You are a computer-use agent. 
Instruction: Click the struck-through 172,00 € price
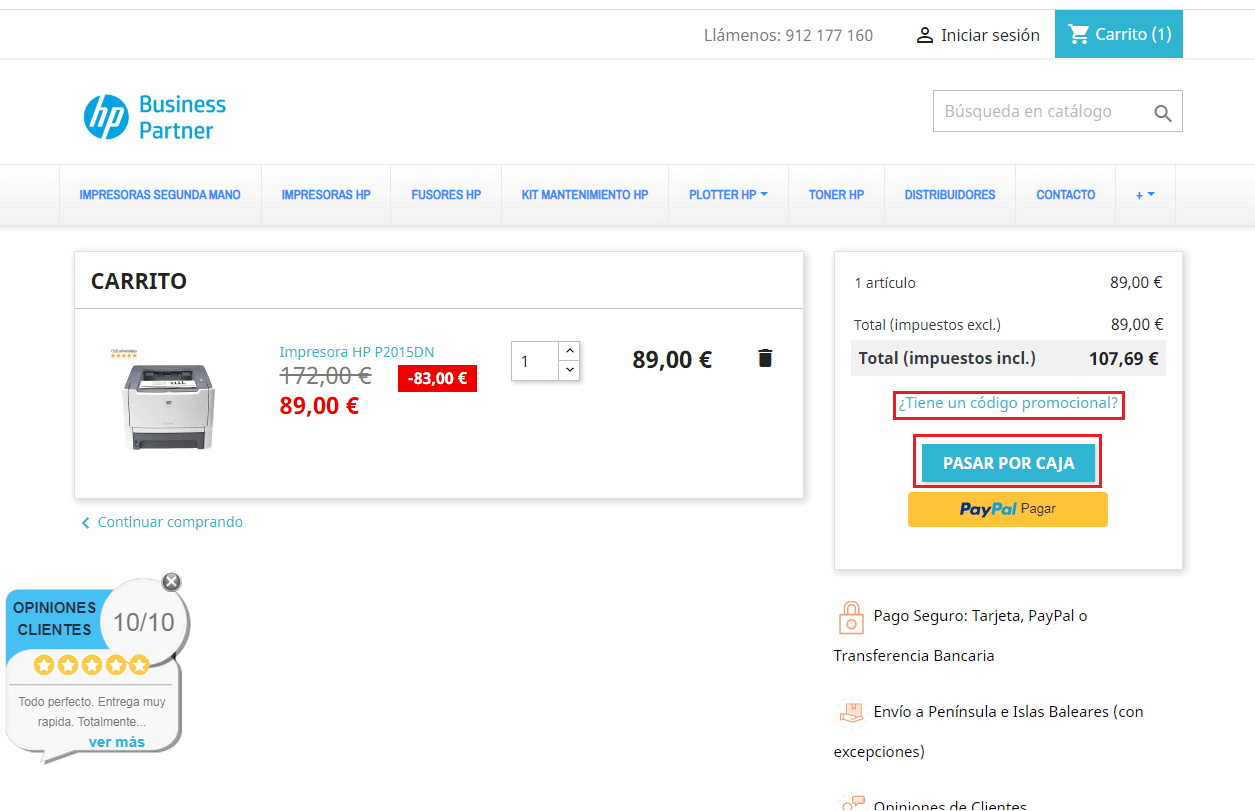325,376
